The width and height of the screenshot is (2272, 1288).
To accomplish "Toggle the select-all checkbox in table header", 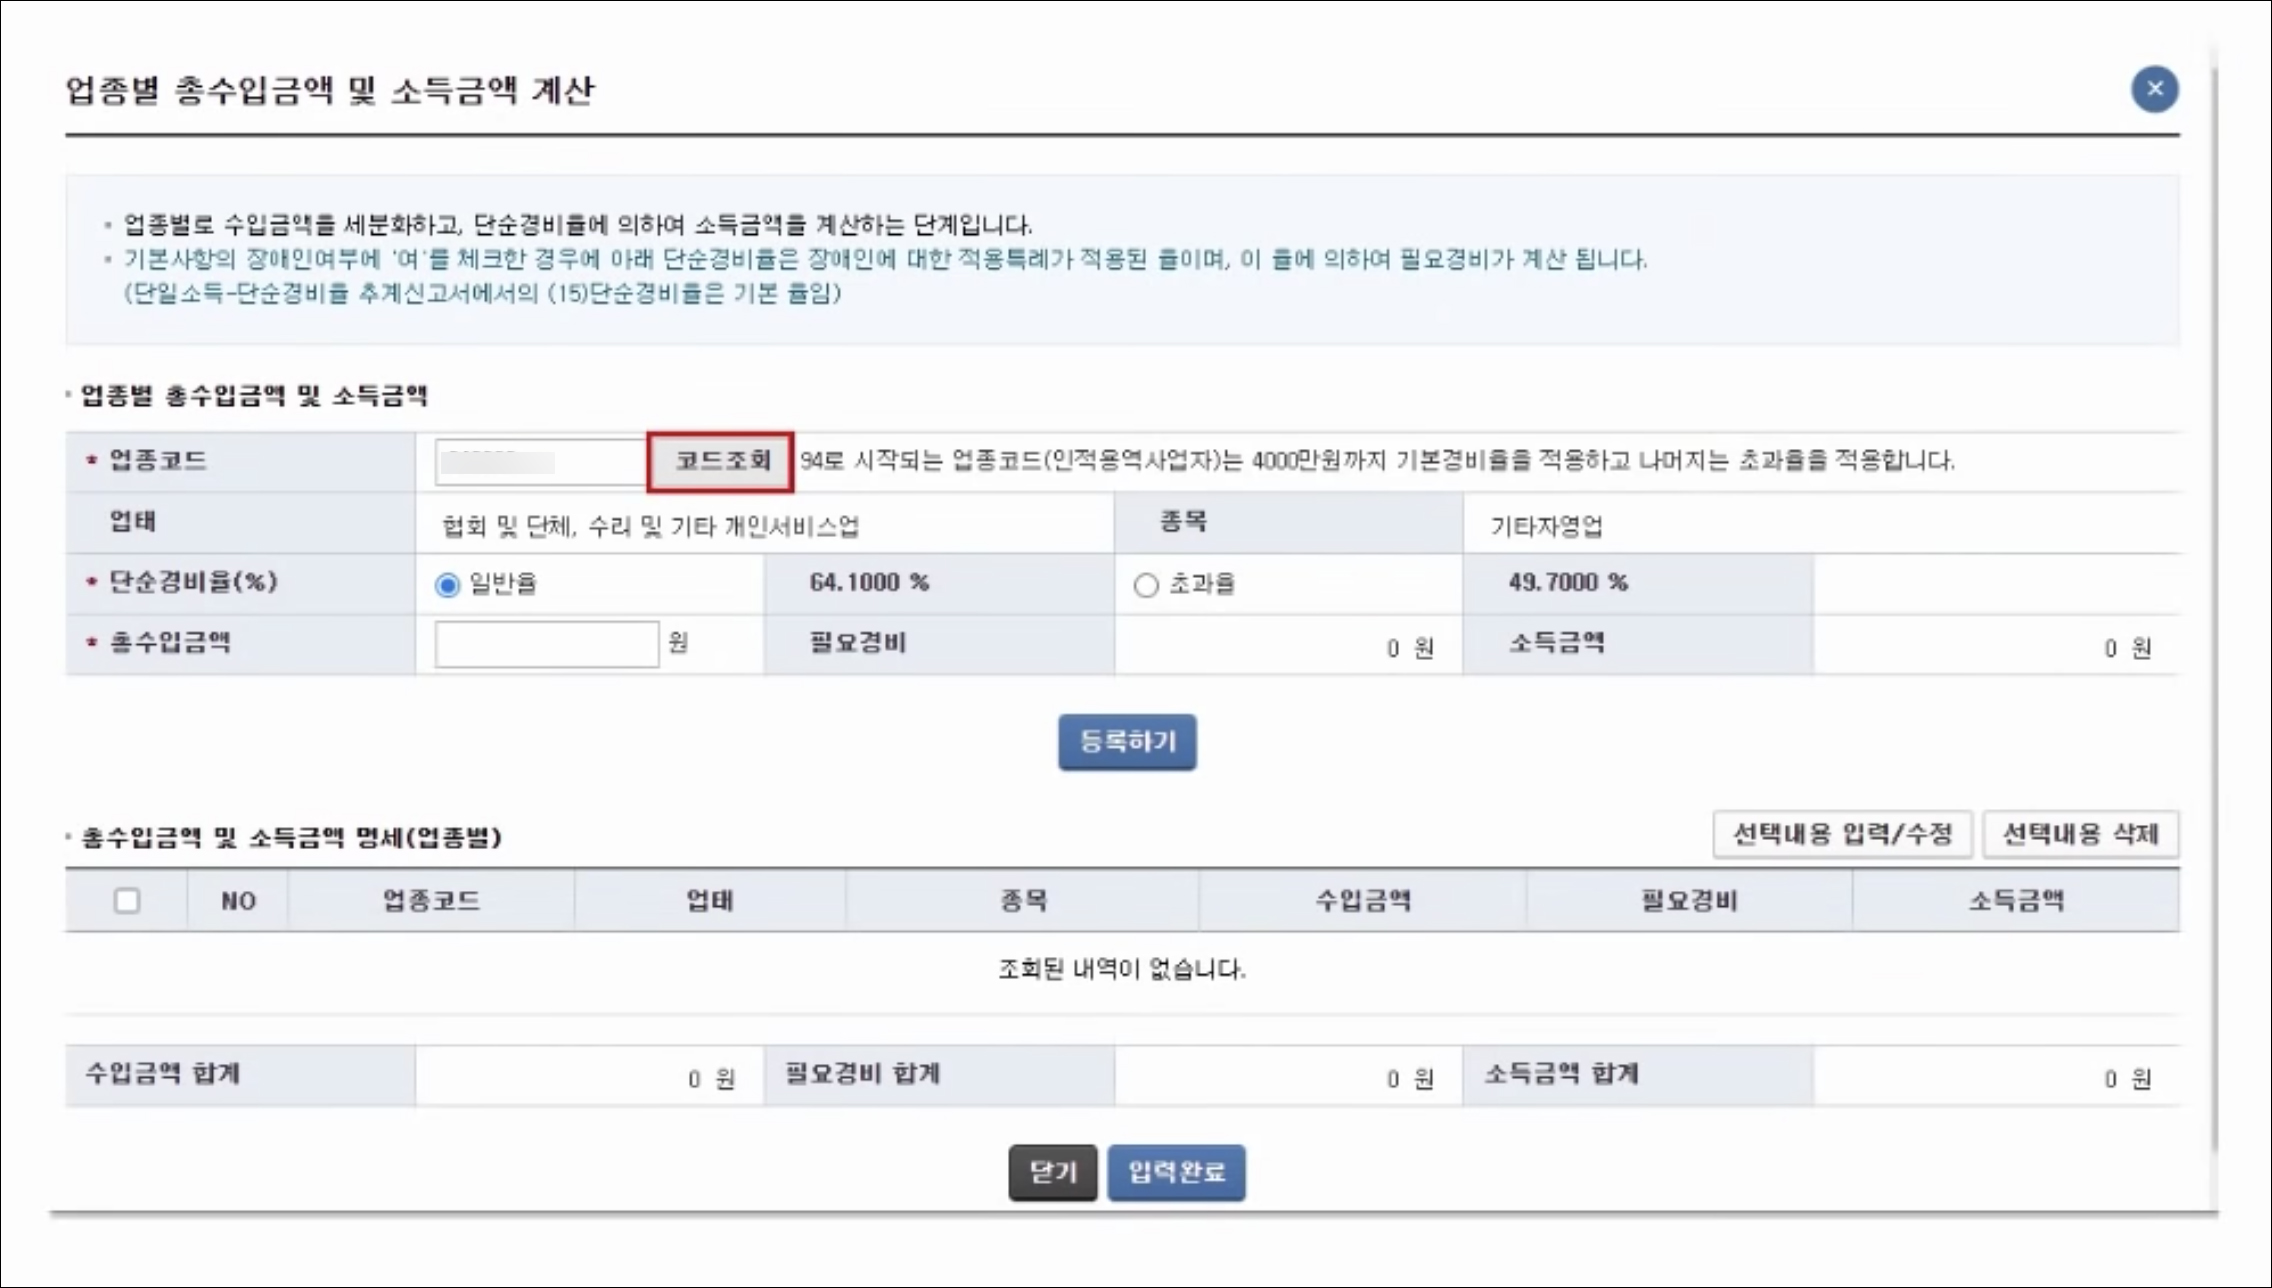I will [127, 901].
